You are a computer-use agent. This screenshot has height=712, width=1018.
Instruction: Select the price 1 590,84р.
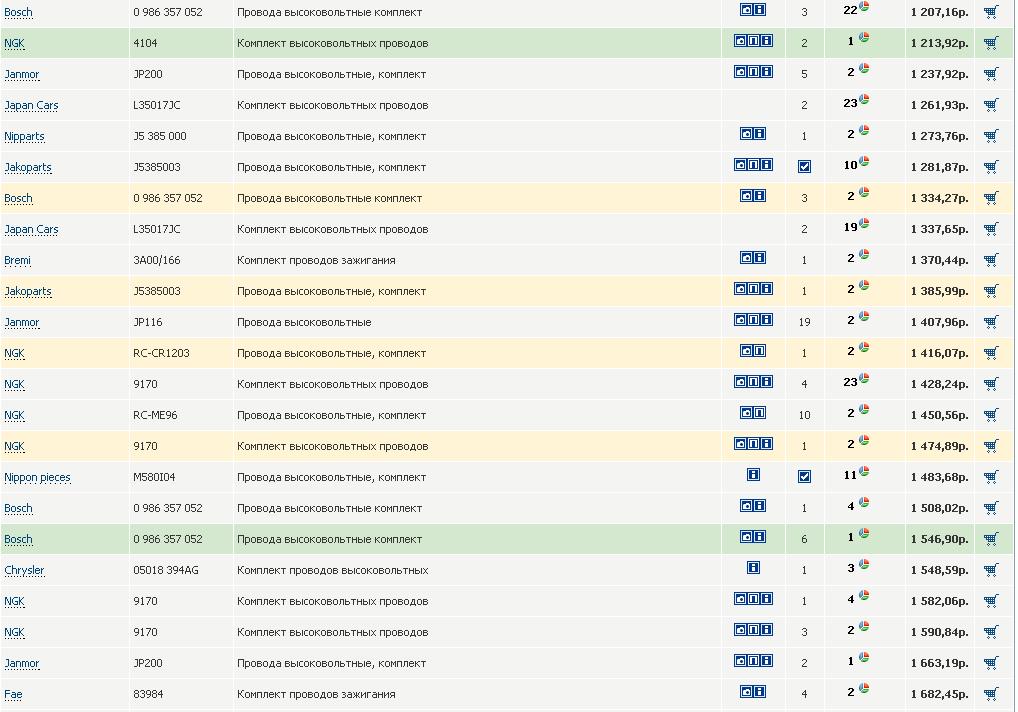[939, 632]
